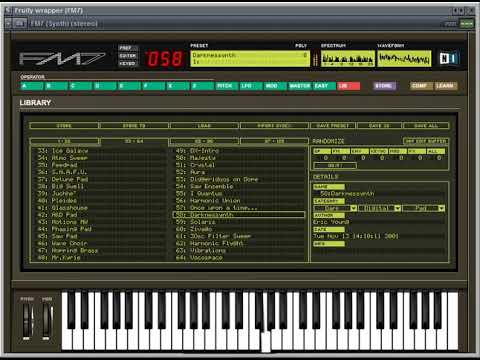Switch to the LFO page
The width and height of the screenshot is (480, 360).
(x=251, y=86)
